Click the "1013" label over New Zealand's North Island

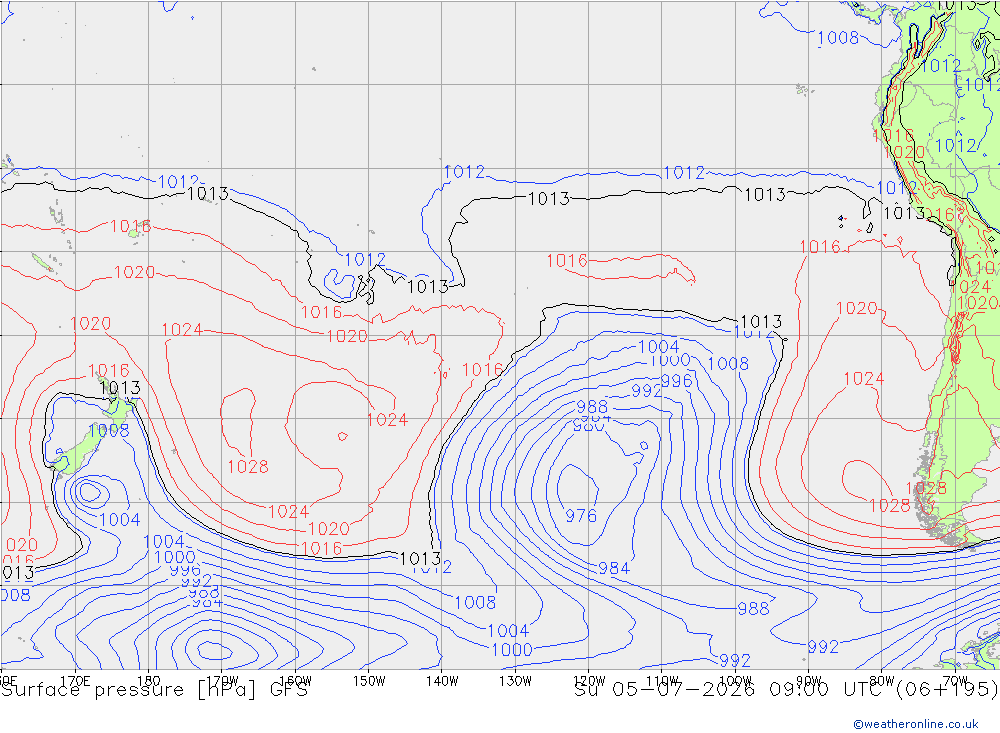[x=120, y=388]
